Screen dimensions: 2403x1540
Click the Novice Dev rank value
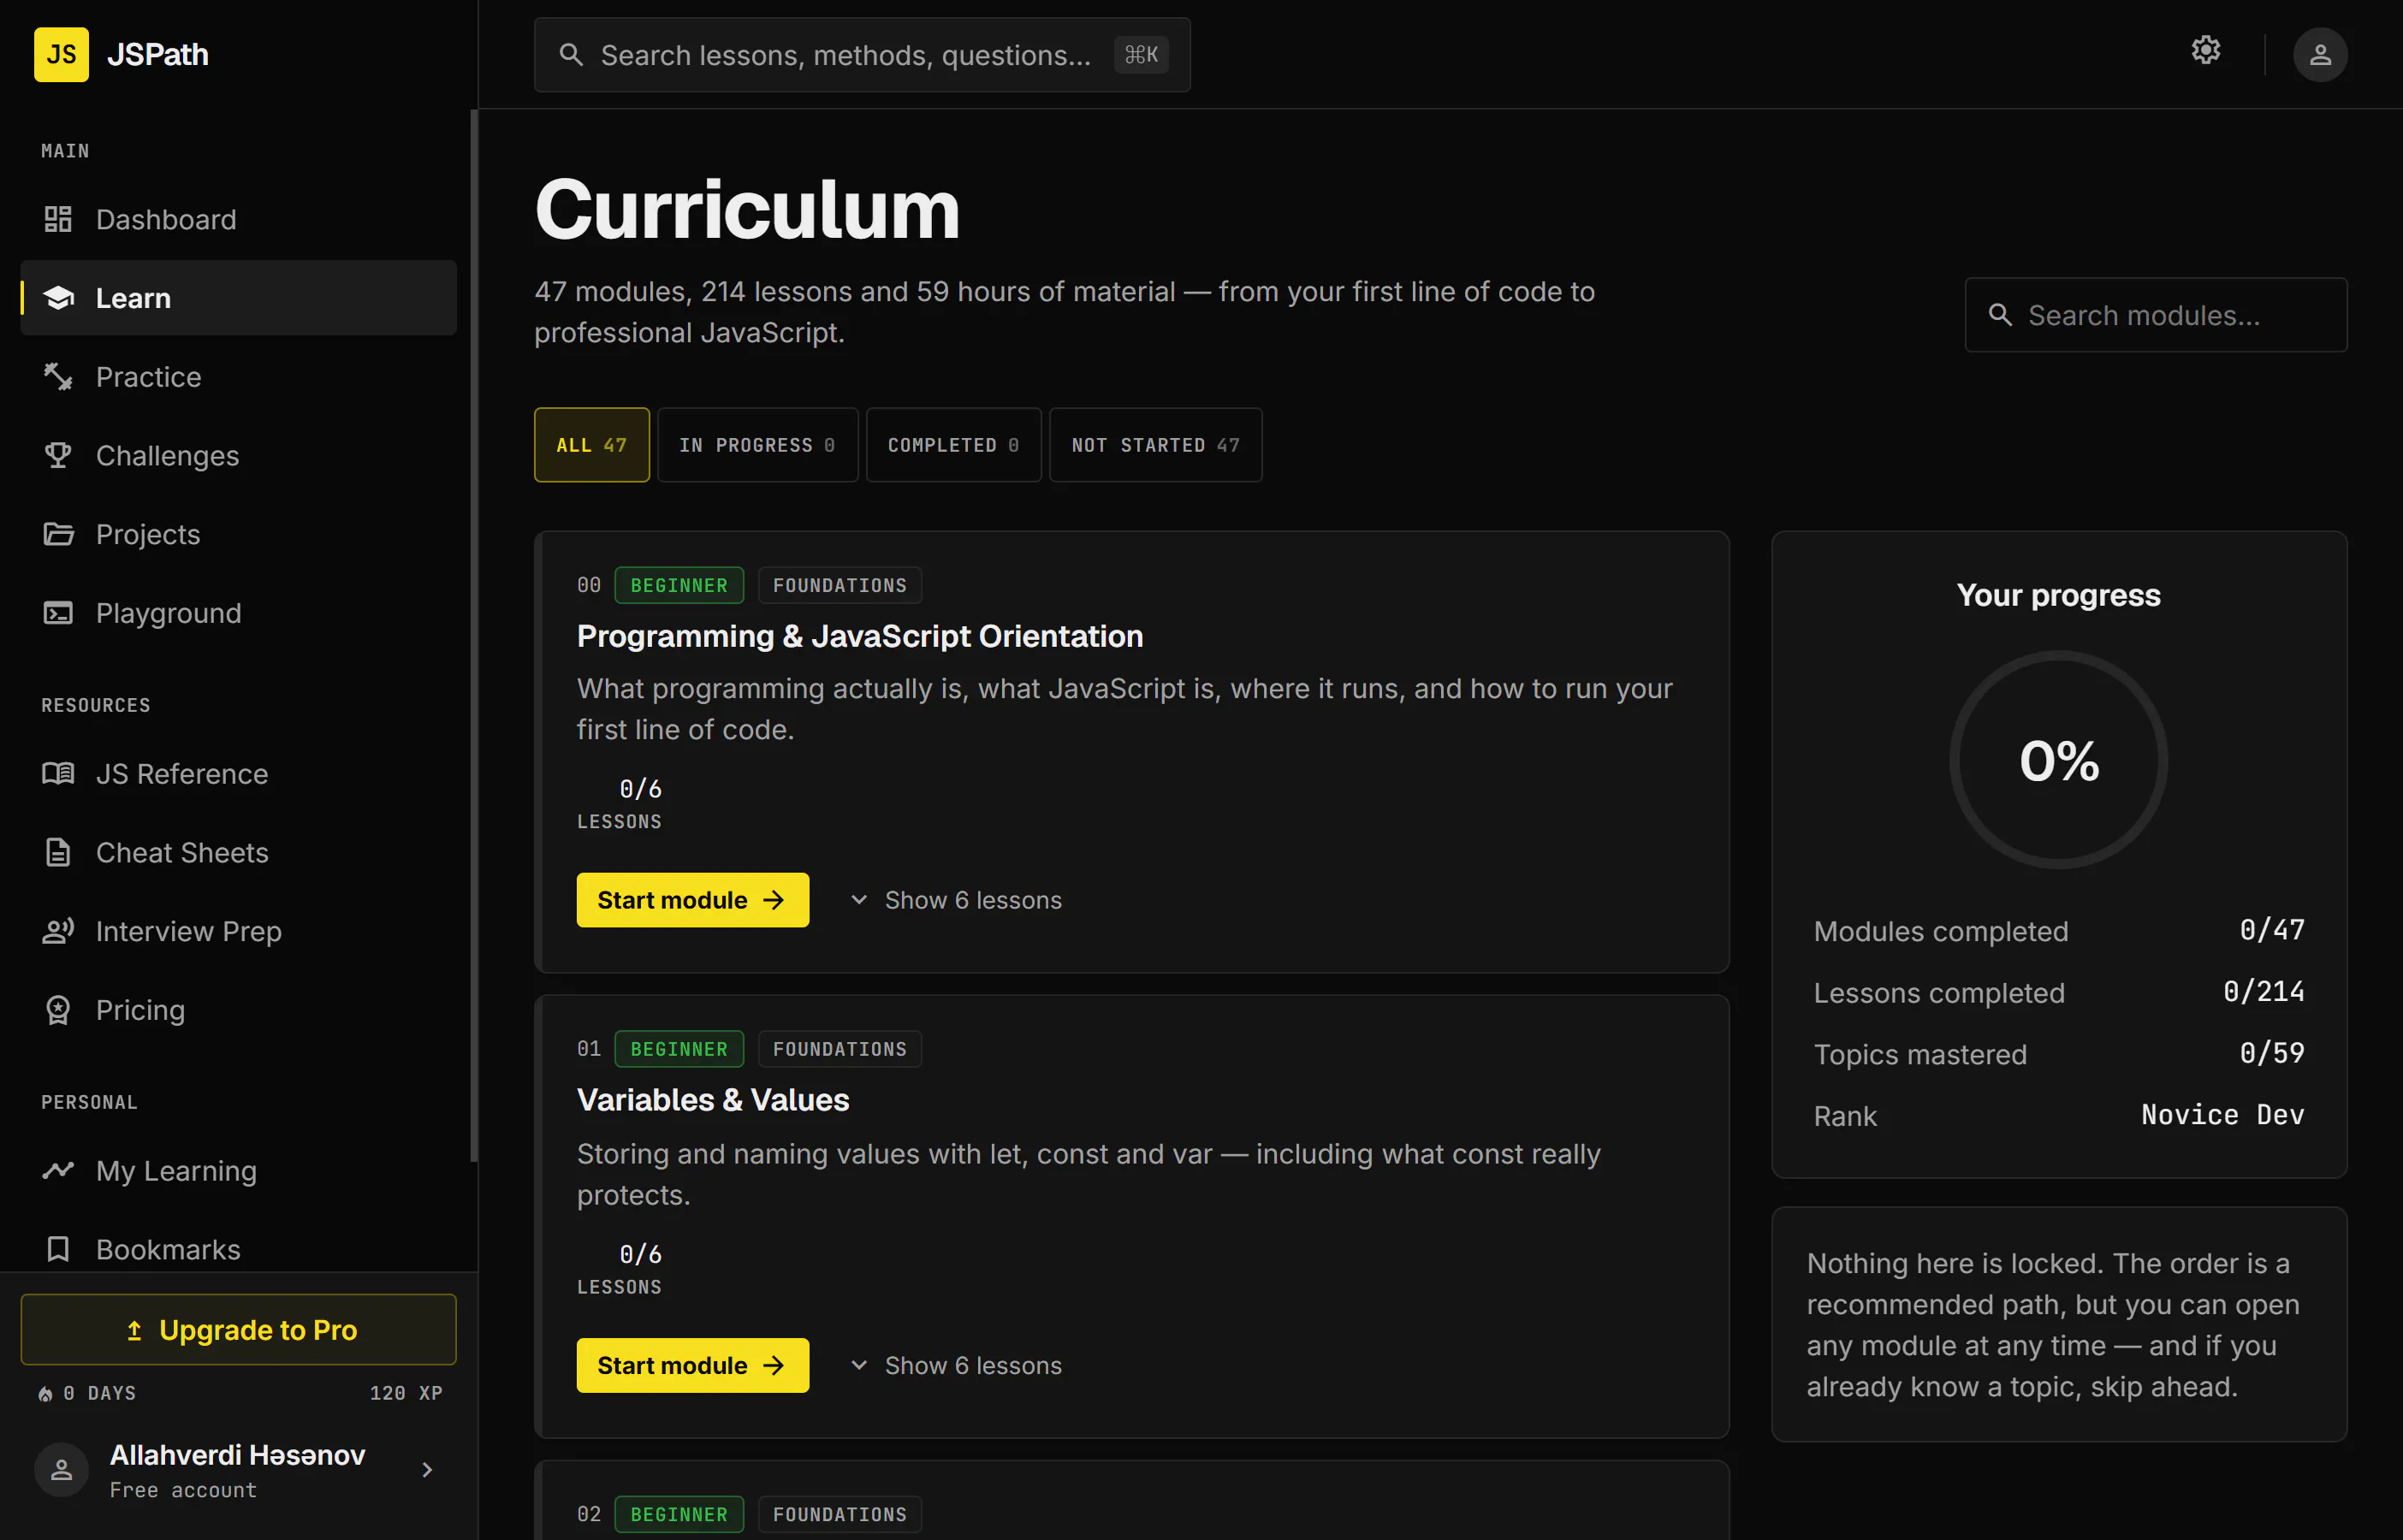point(2222,1115)
